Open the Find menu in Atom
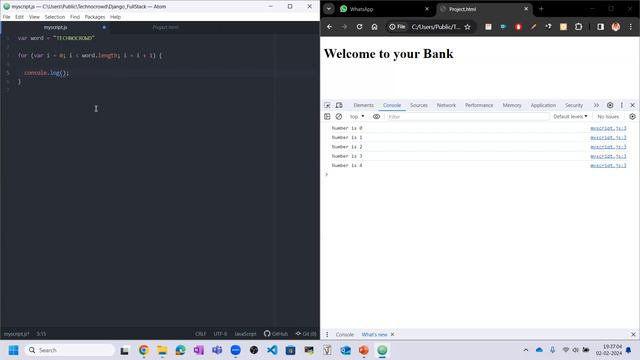 (x=75, y=17)
